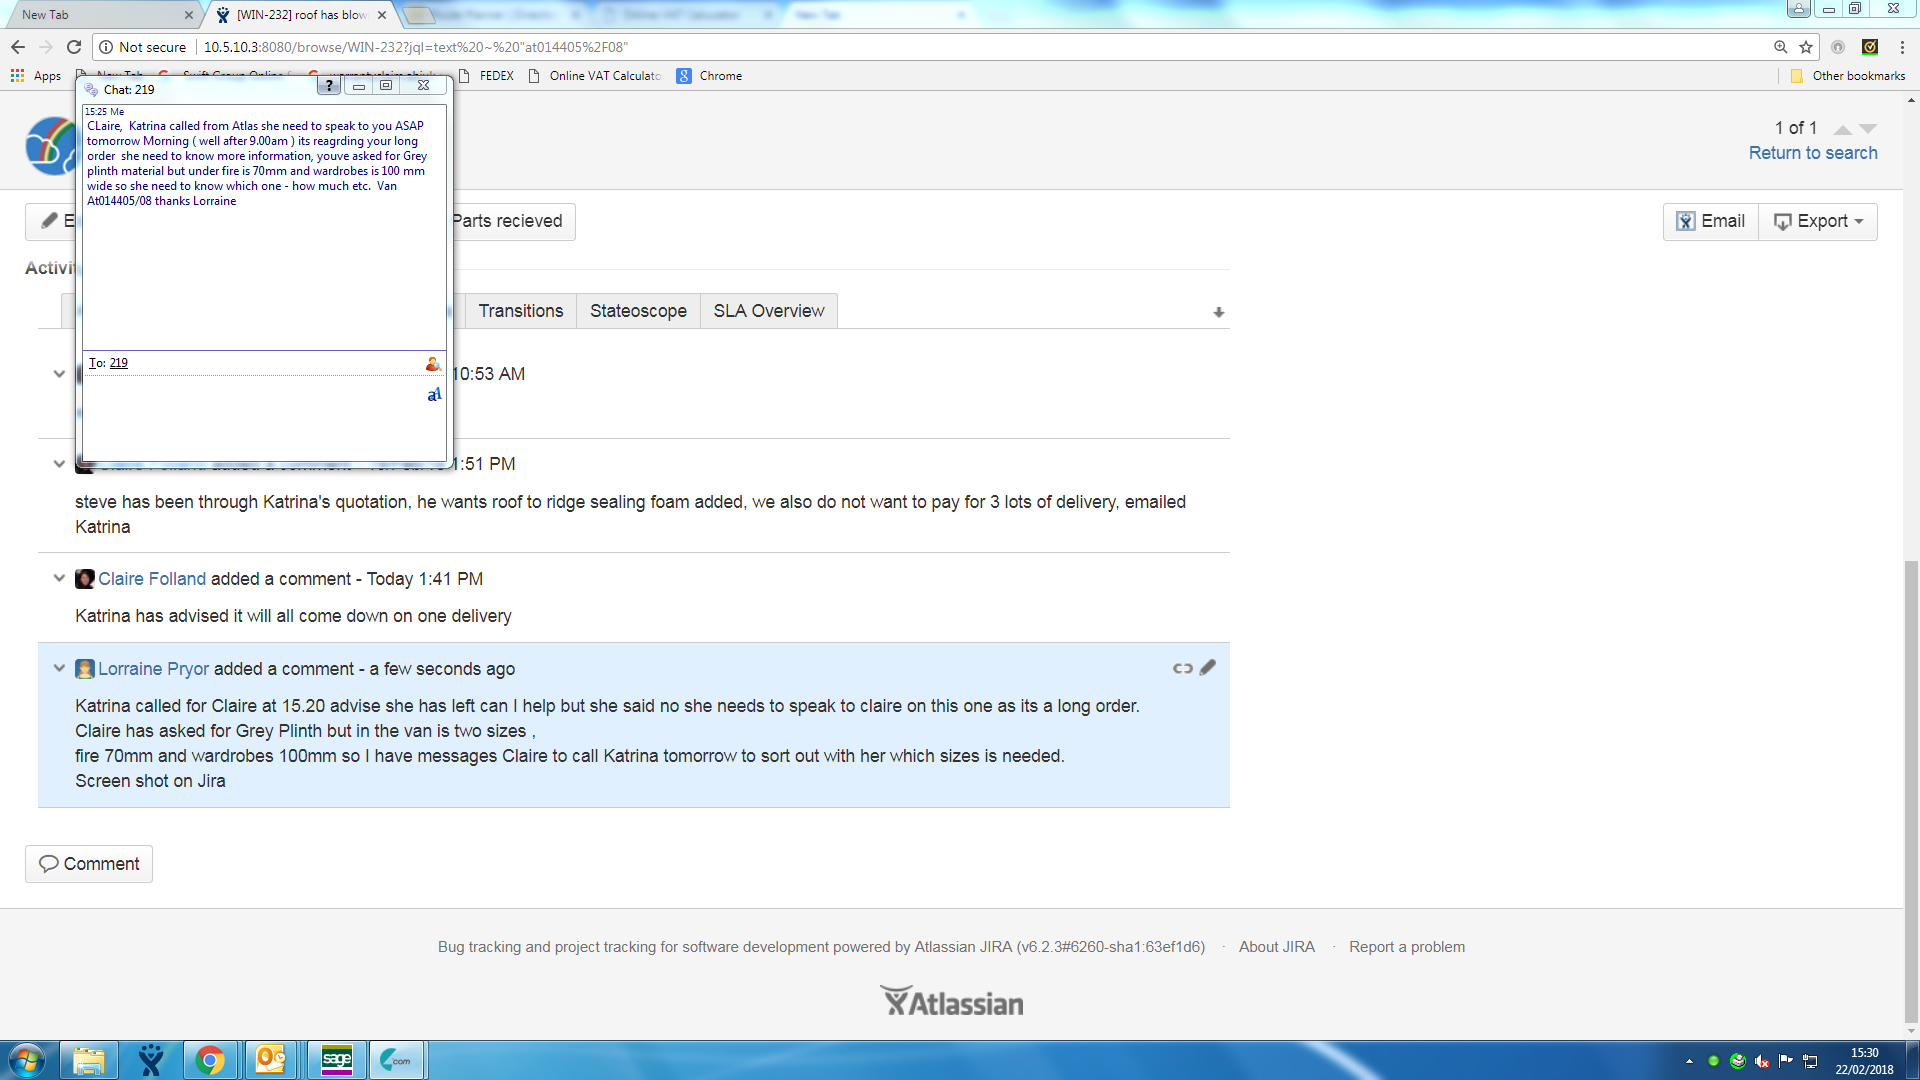The image size is (1920, 1080).
Task: Click the add recipient contact icon in chat
Action: tap(432, 364)
